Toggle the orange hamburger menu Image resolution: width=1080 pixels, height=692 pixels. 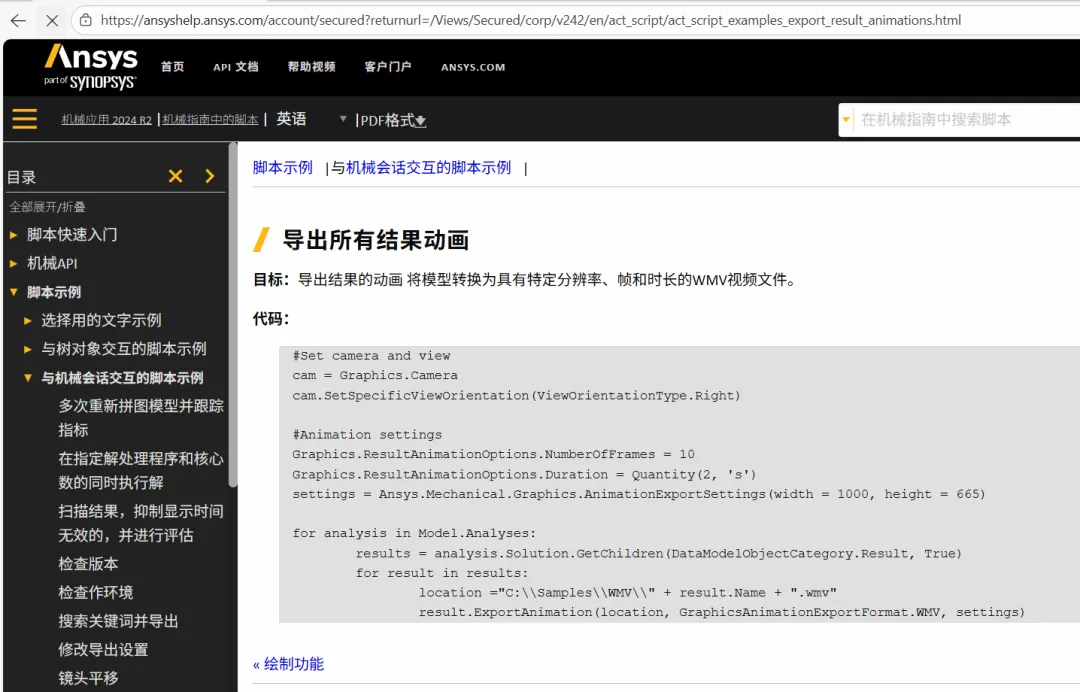[25, 119]
